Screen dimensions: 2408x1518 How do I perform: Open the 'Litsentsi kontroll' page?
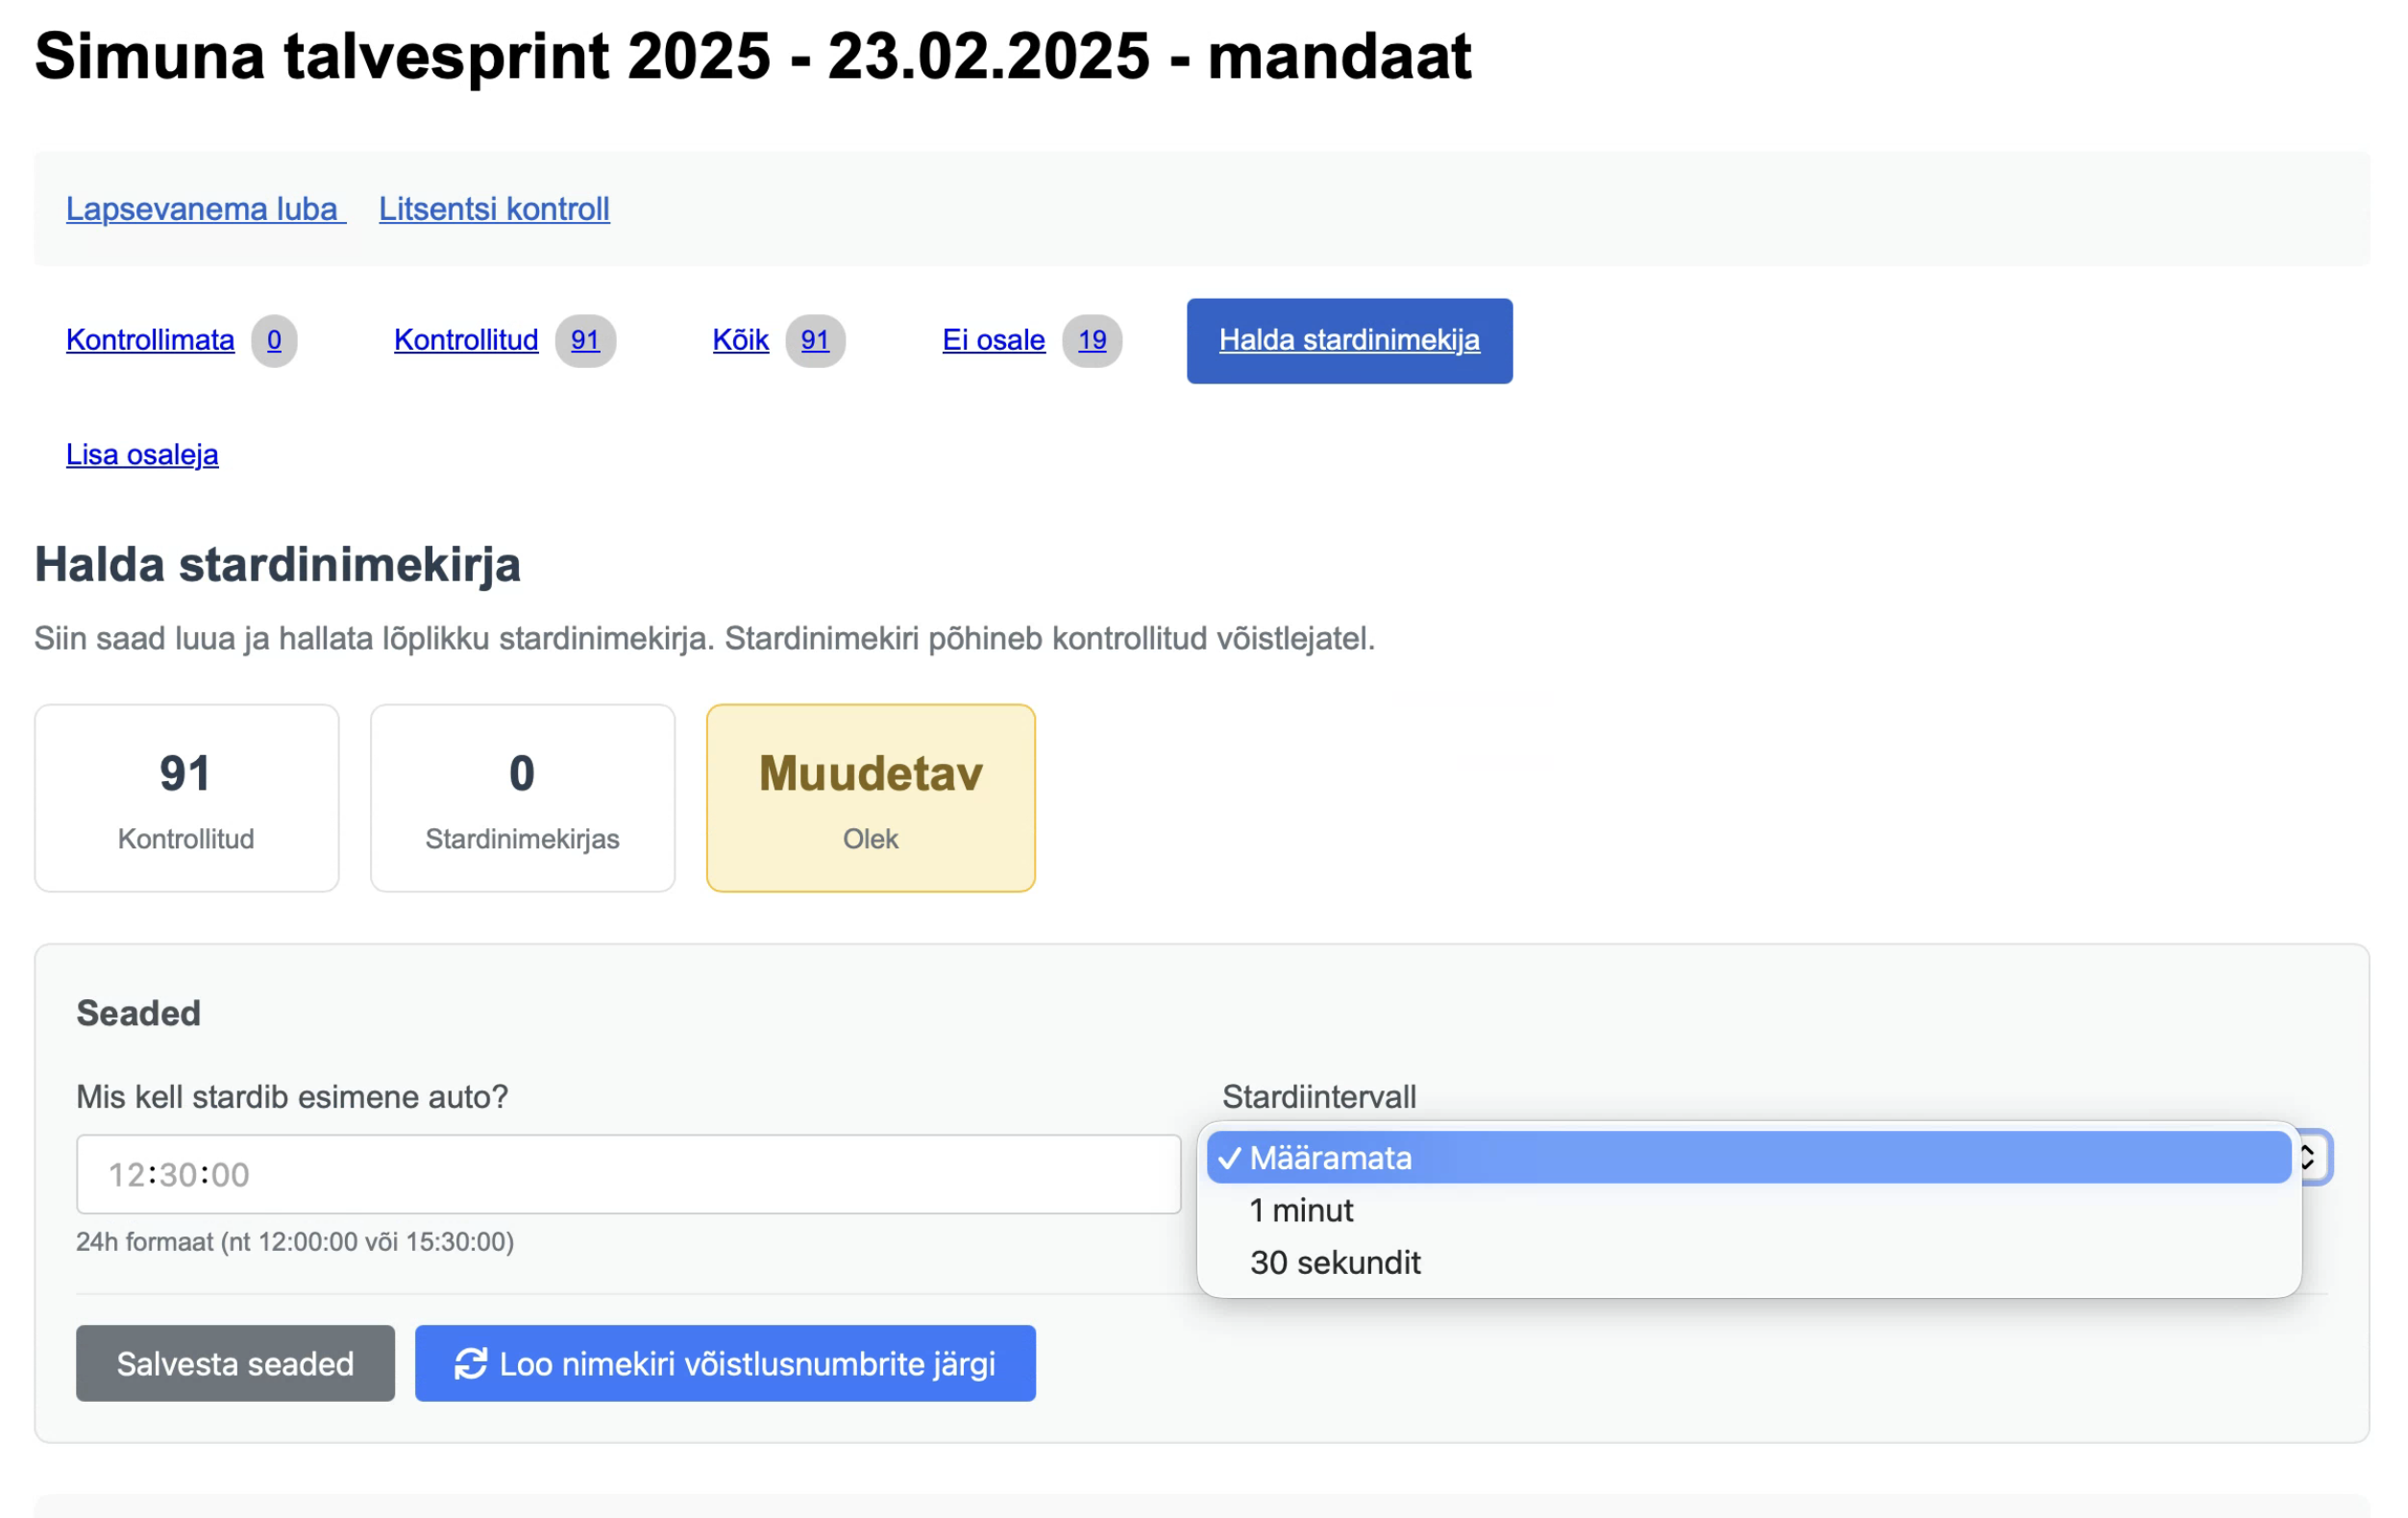[x=494, y=209]
